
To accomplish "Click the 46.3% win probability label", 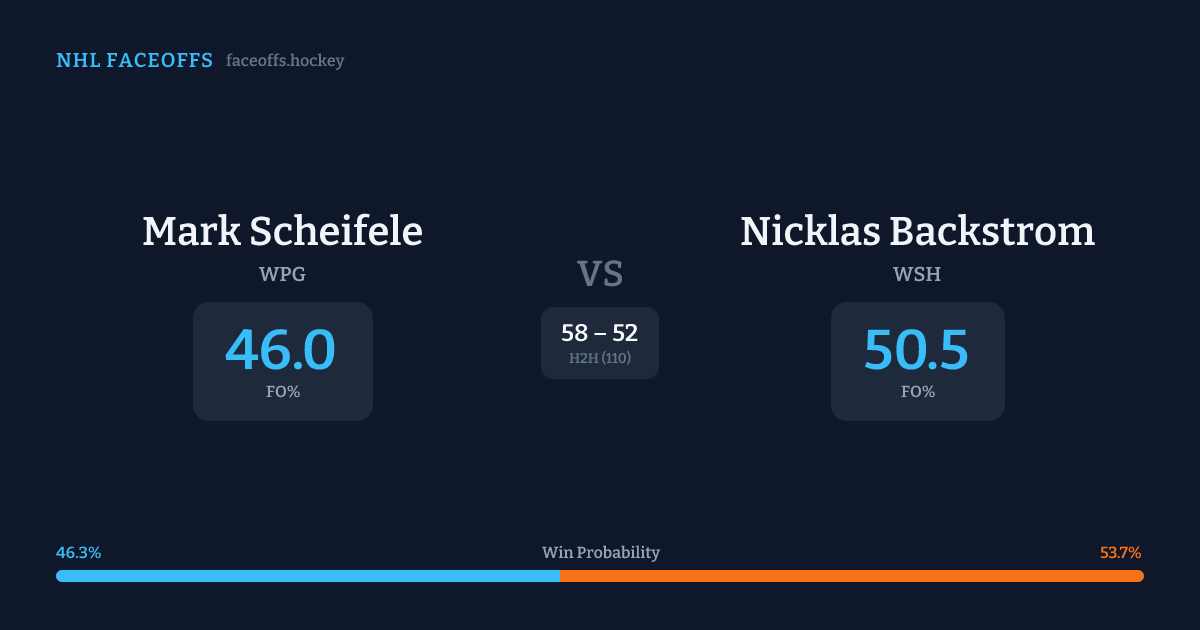I will [78, 553].
